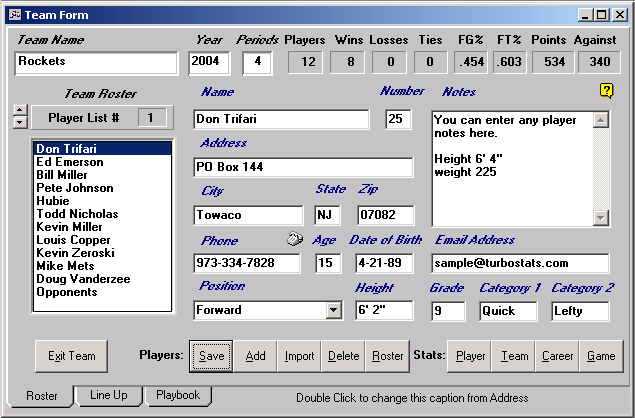Open the Position dropdown arrow

click(333, 310)
